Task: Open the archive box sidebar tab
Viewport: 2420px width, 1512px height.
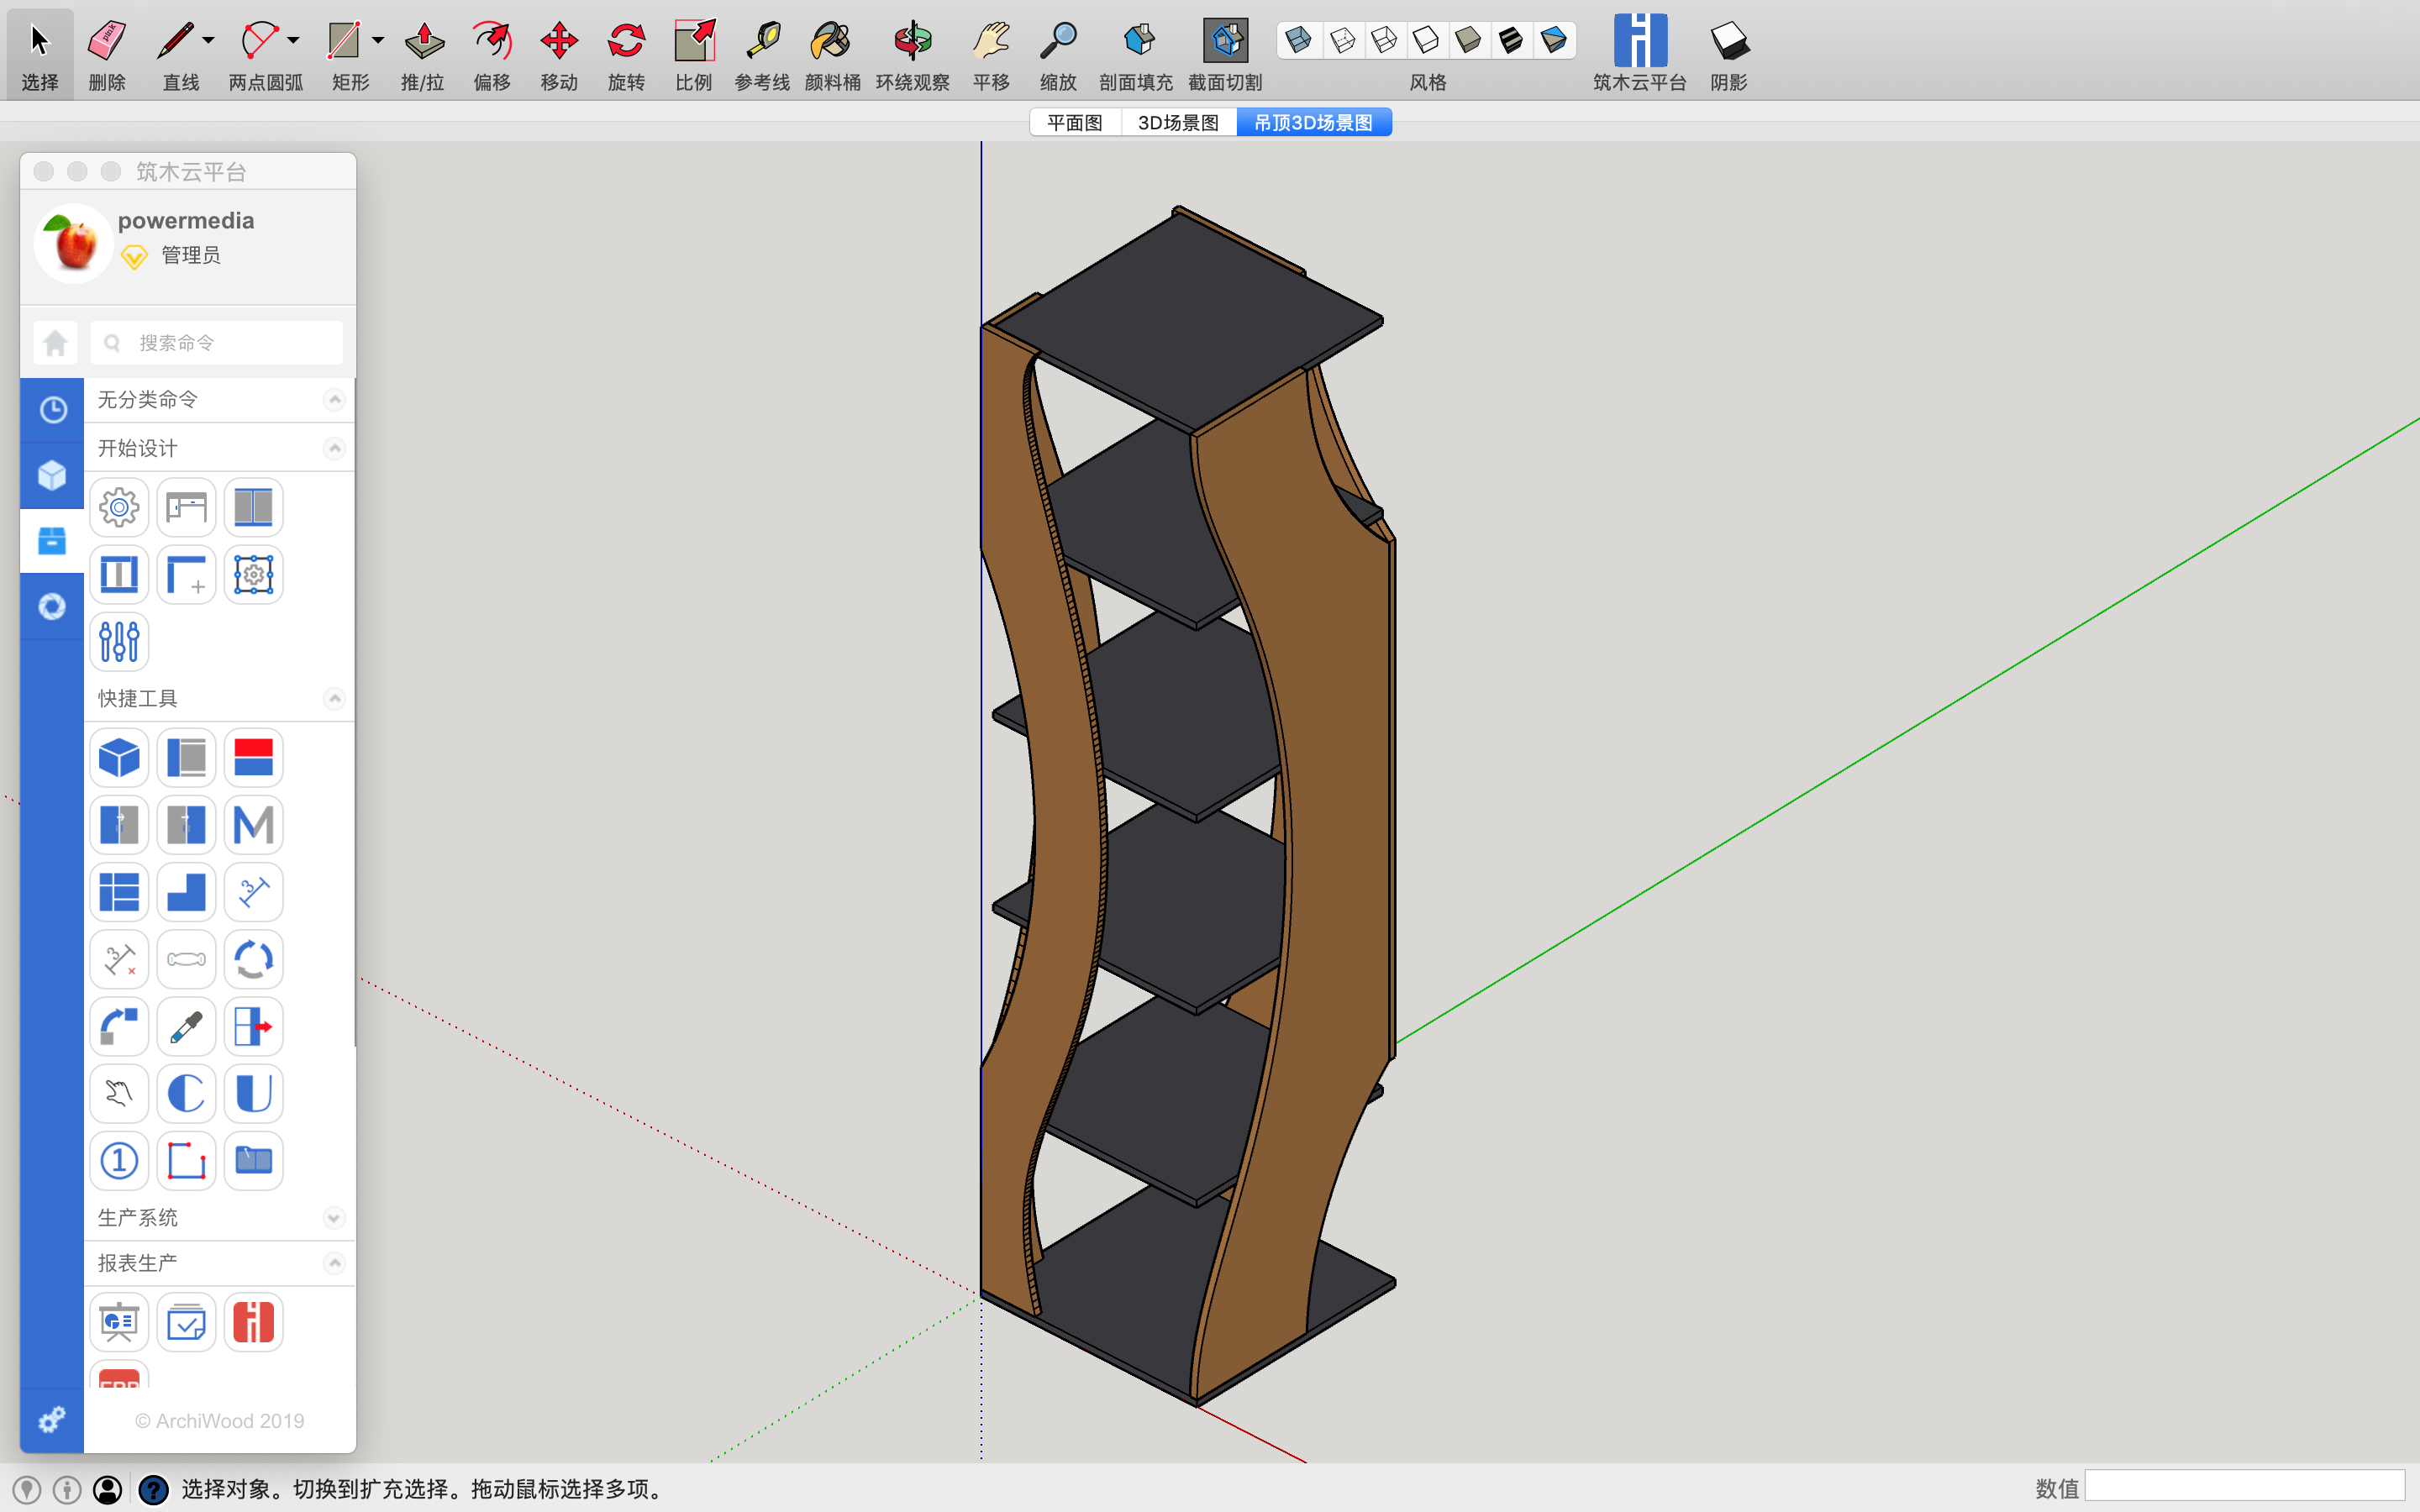Action: click(52, 541)
